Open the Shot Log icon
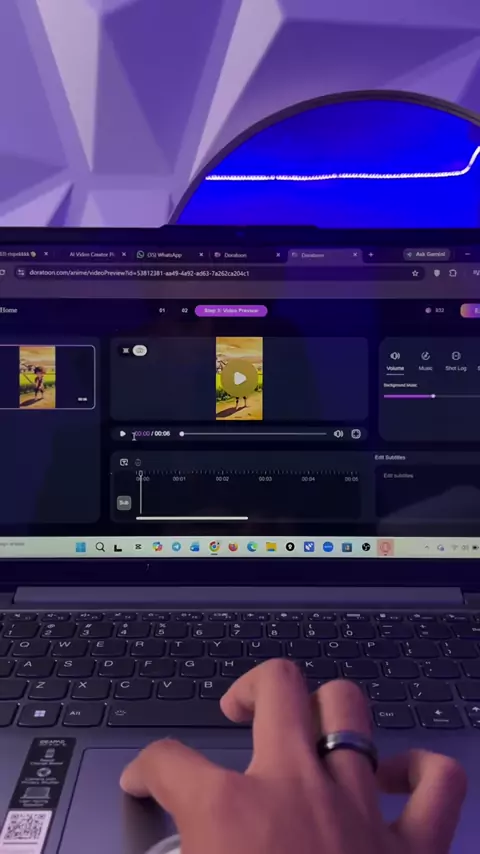 coord(456,356)
